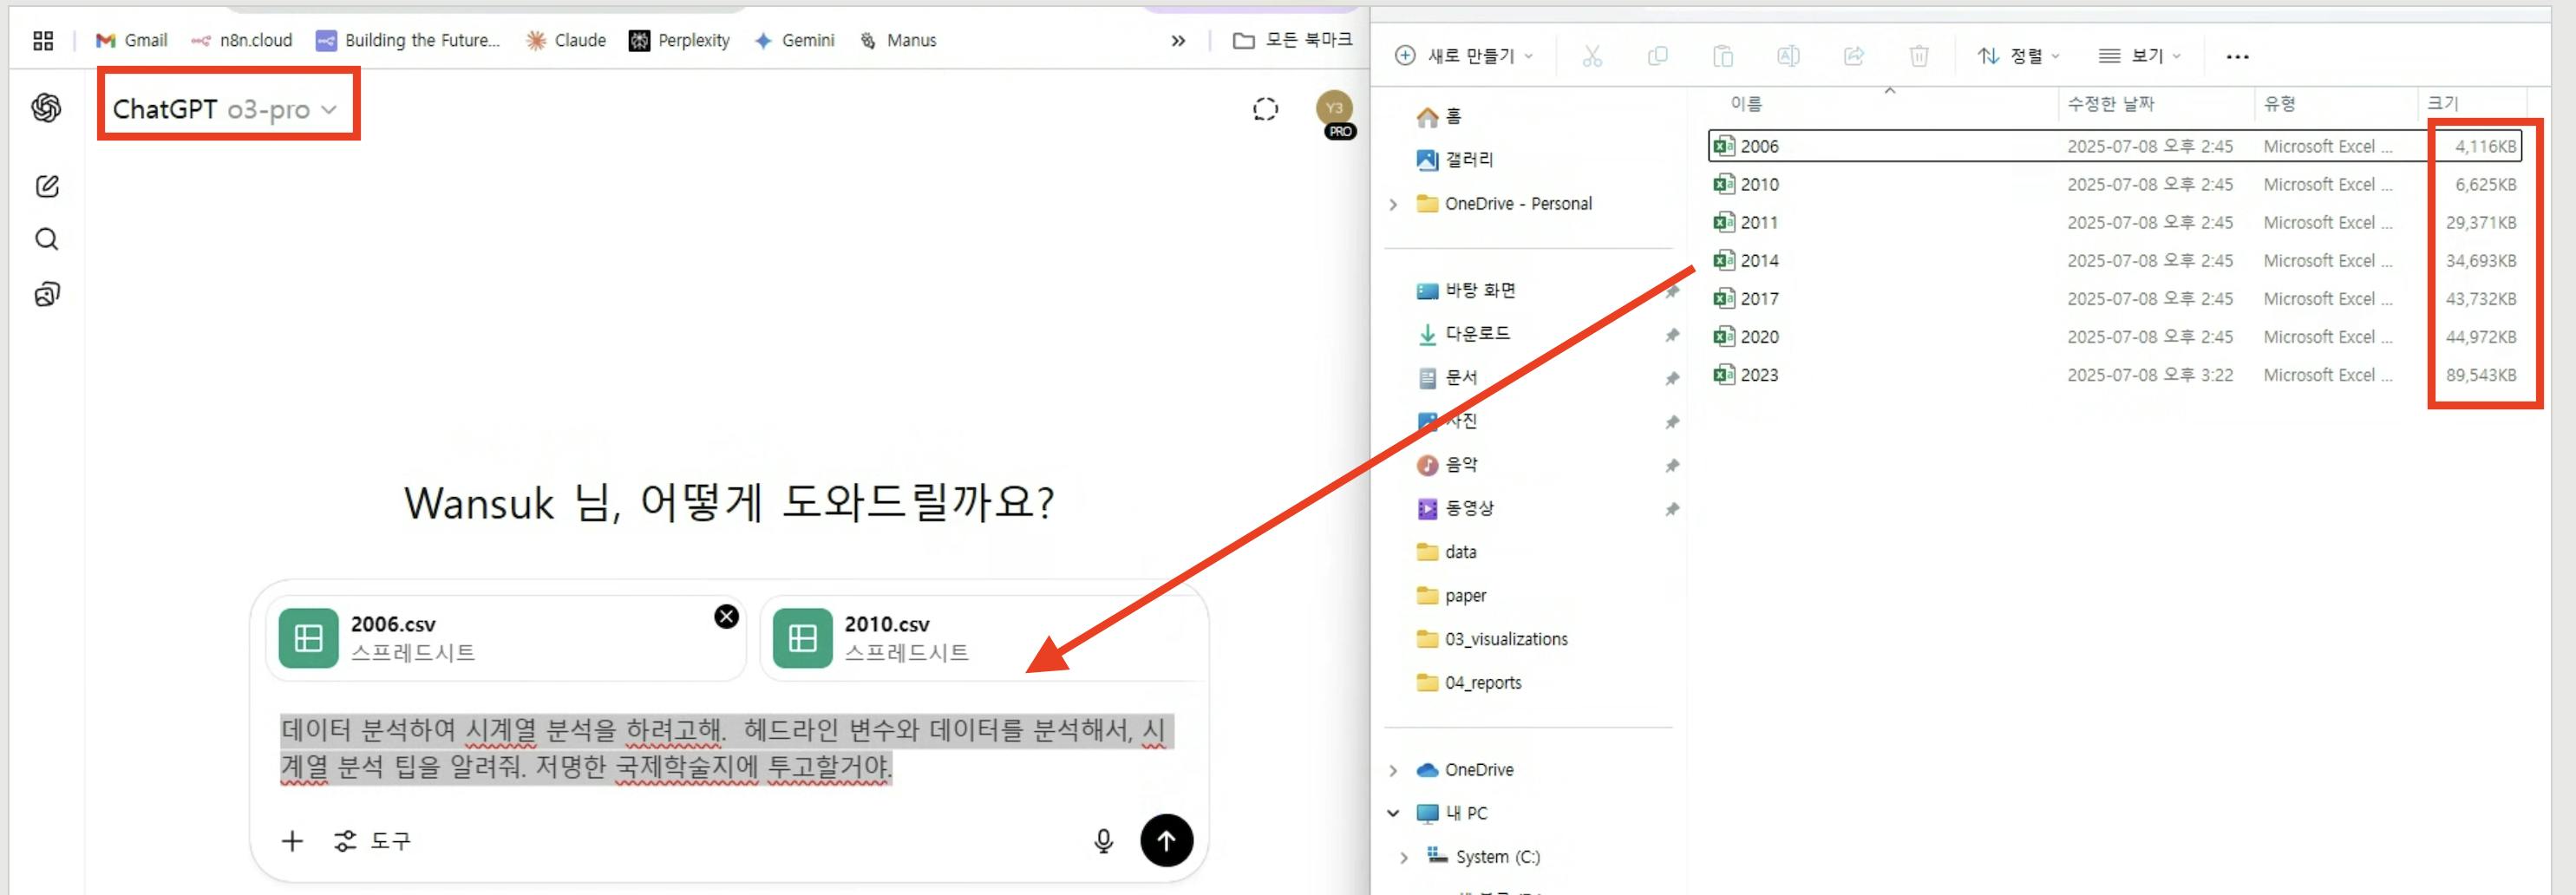Screen dimensions: 2576x895
Task: Open the data folder in navigation pane
Action: pyautogui.click(x=1447, y=552)
